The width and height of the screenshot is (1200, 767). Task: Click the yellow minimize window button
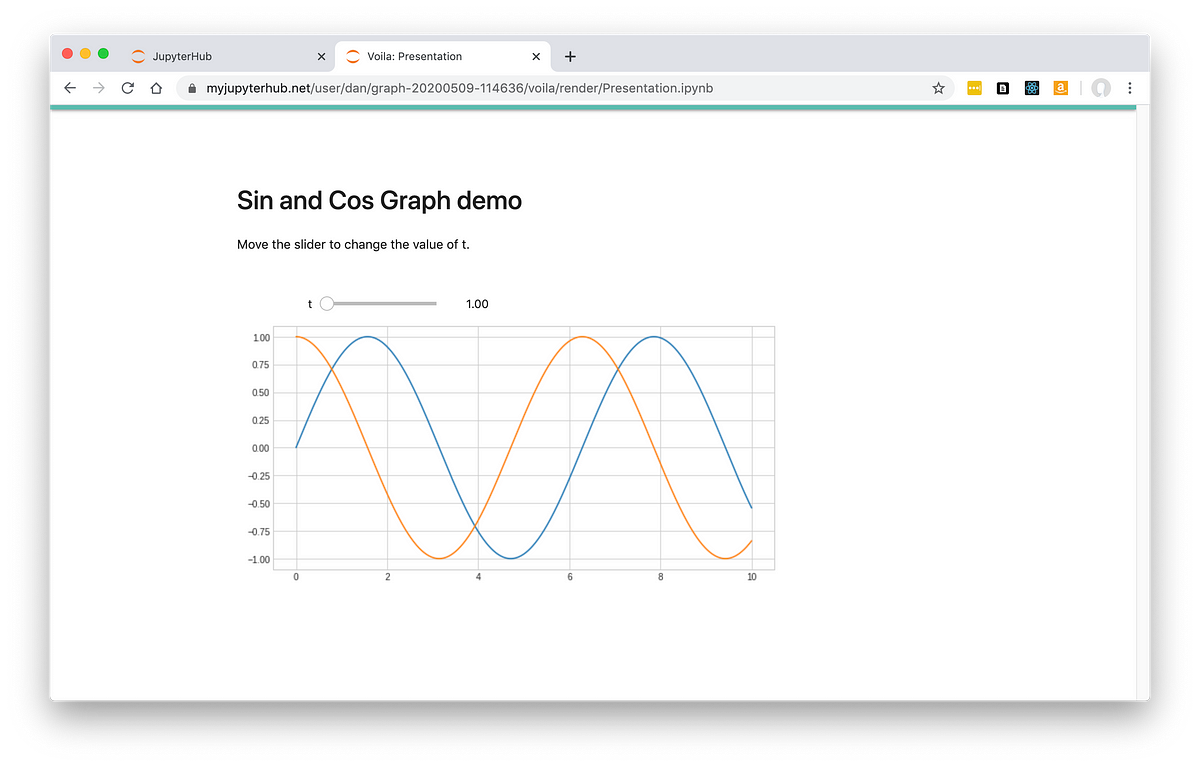(85, 53)
